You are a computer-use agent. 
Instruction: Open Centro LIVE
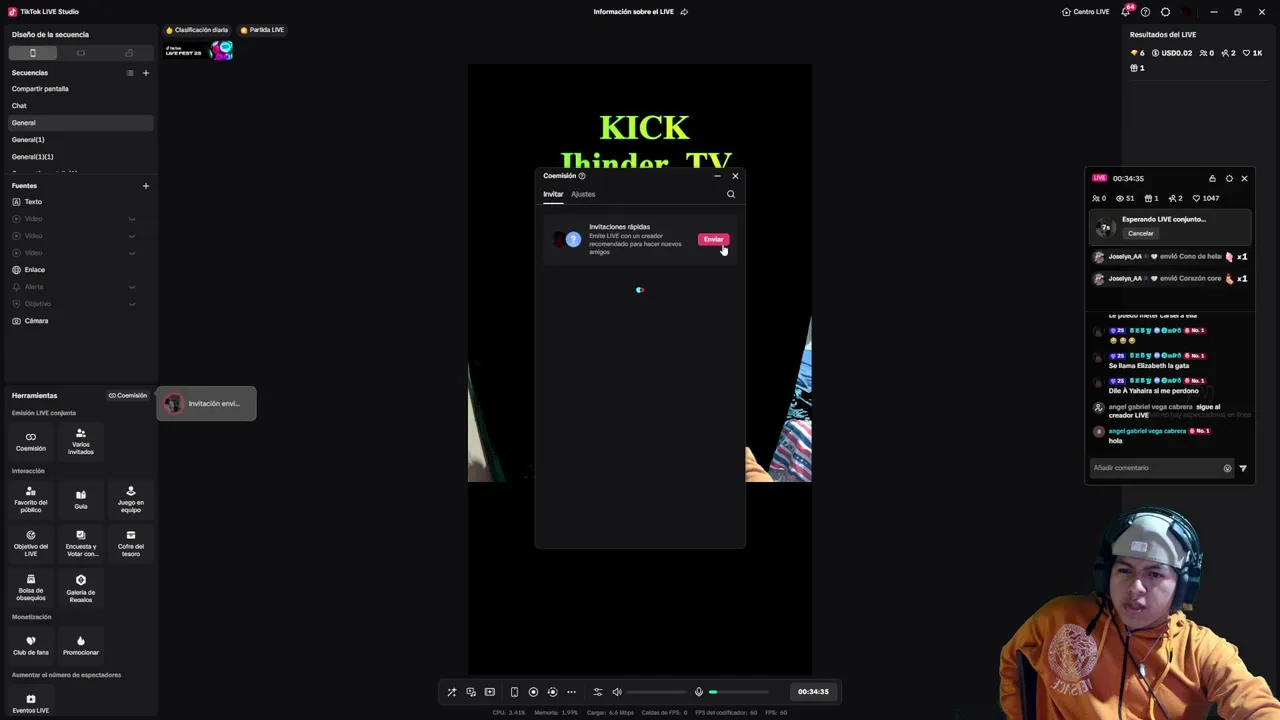tap(1085, 12)
